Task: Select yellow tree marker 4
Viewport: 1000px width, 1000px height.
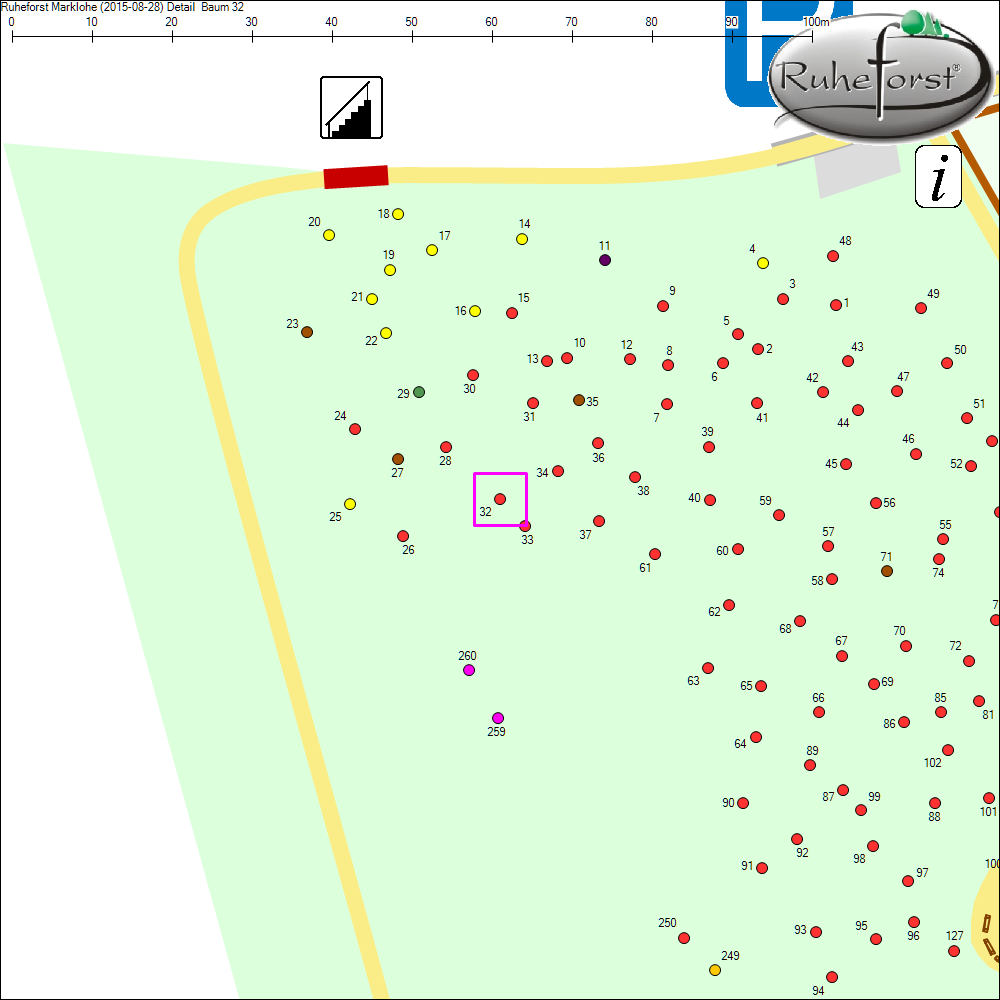Action: 763,263
